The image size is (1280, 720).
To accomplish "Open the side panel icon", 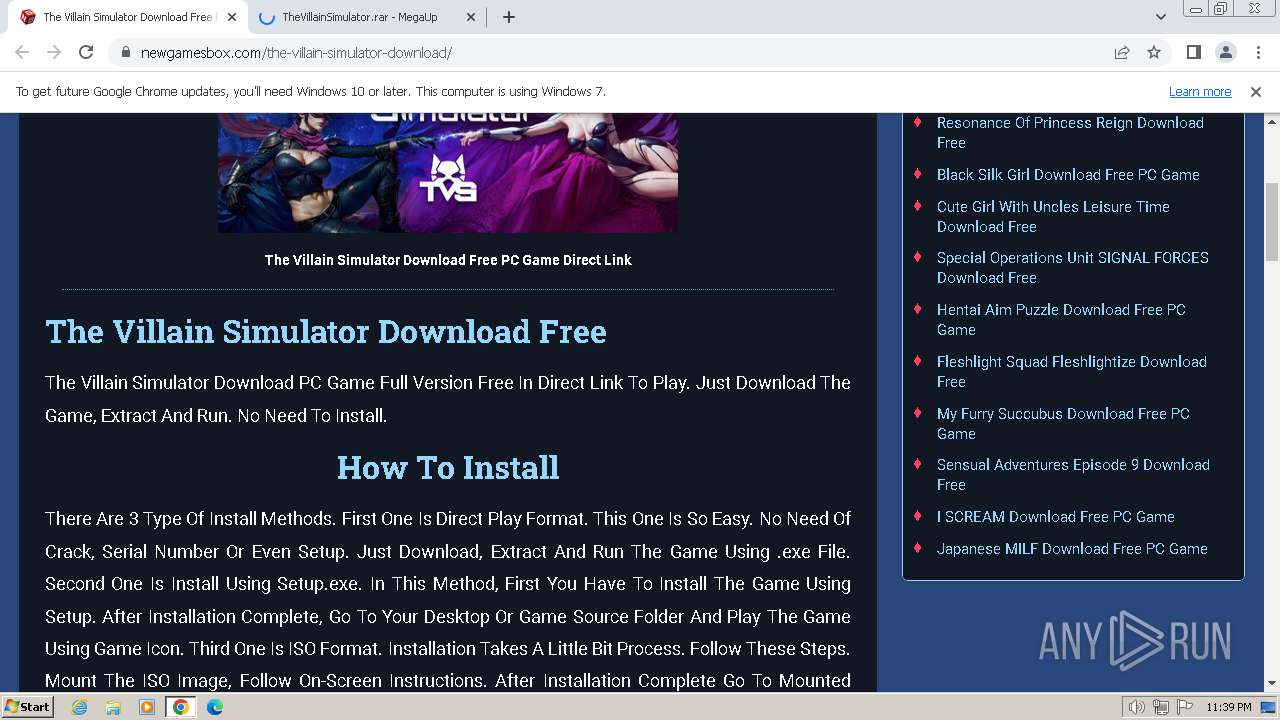I will click(1194, 53).
